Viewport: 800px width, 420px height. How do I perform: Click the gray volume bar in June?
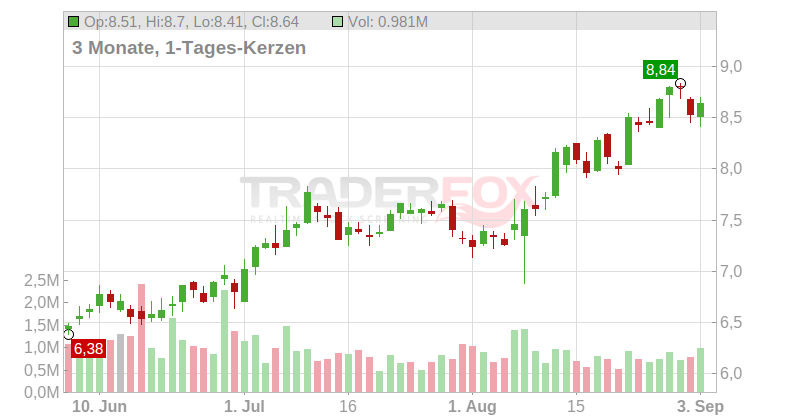coord(120,363)
